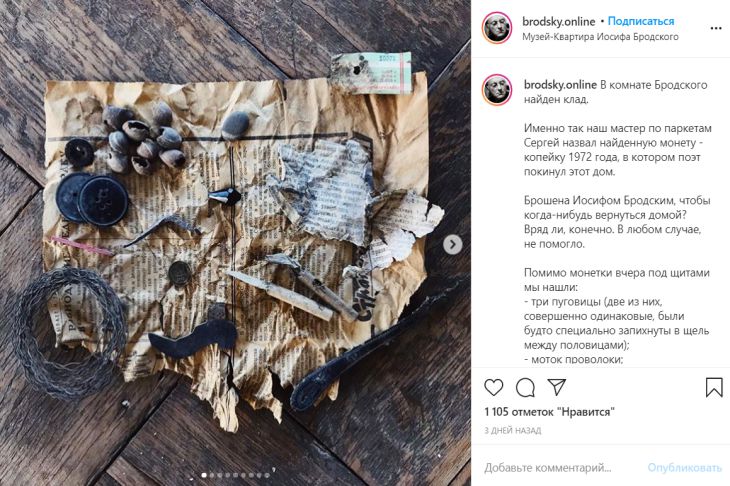Open the brodsky.online profile avatar in header
Screen dimensions: 730x486
click(497, 28)
